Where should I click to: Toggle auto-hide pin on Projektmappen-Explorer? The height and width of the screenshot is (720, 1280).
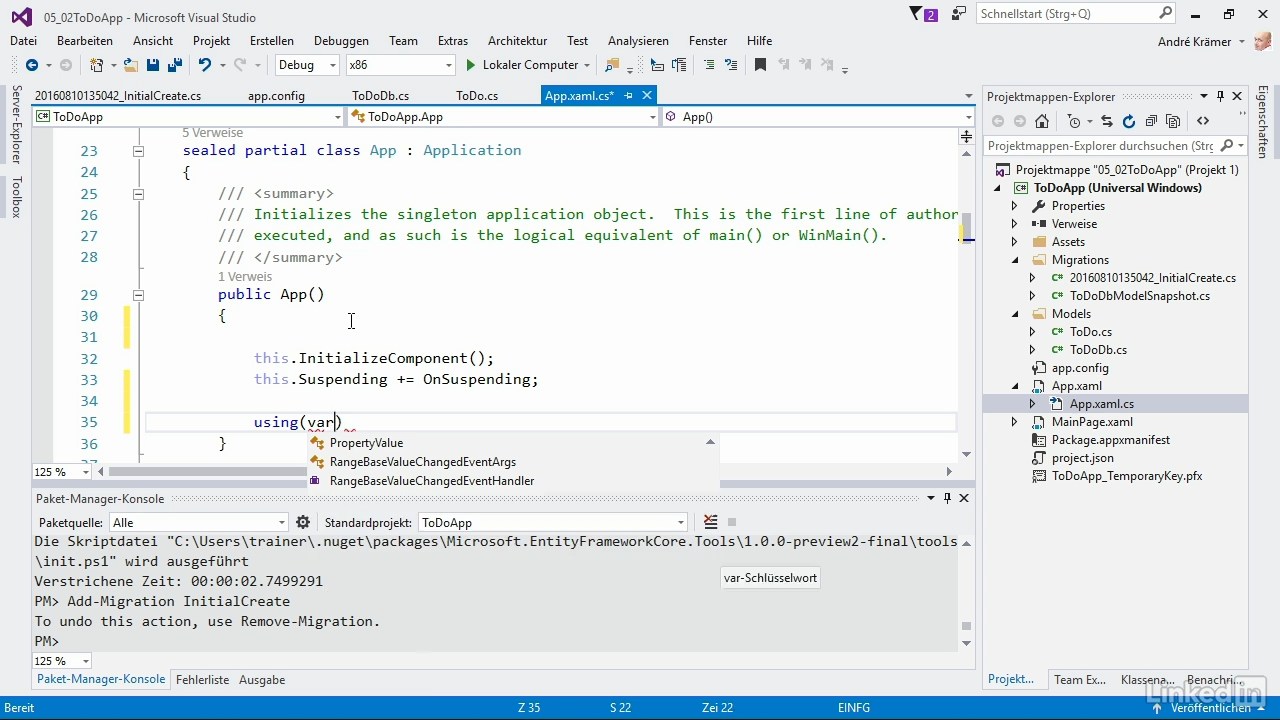pos(1220,97)
